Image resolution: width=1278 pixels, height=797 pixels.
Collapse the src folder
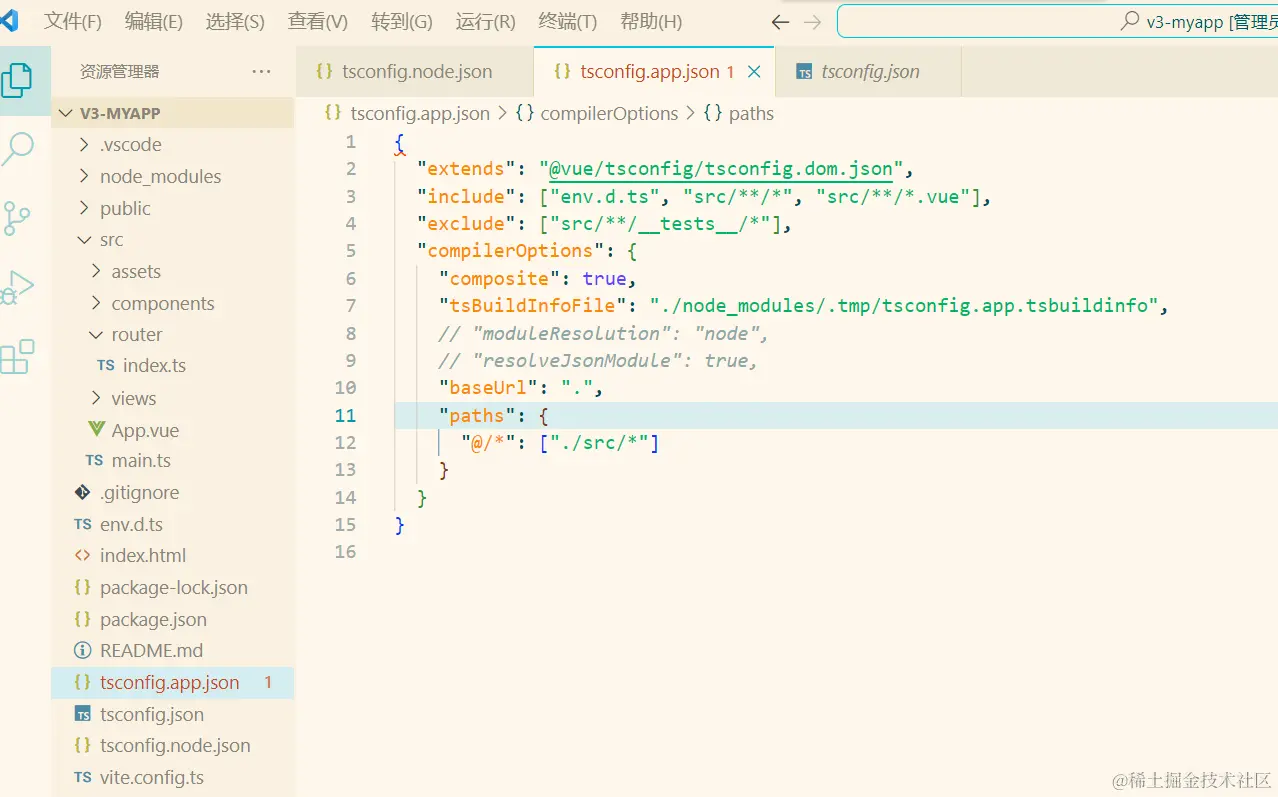click(x=173, y=240)
